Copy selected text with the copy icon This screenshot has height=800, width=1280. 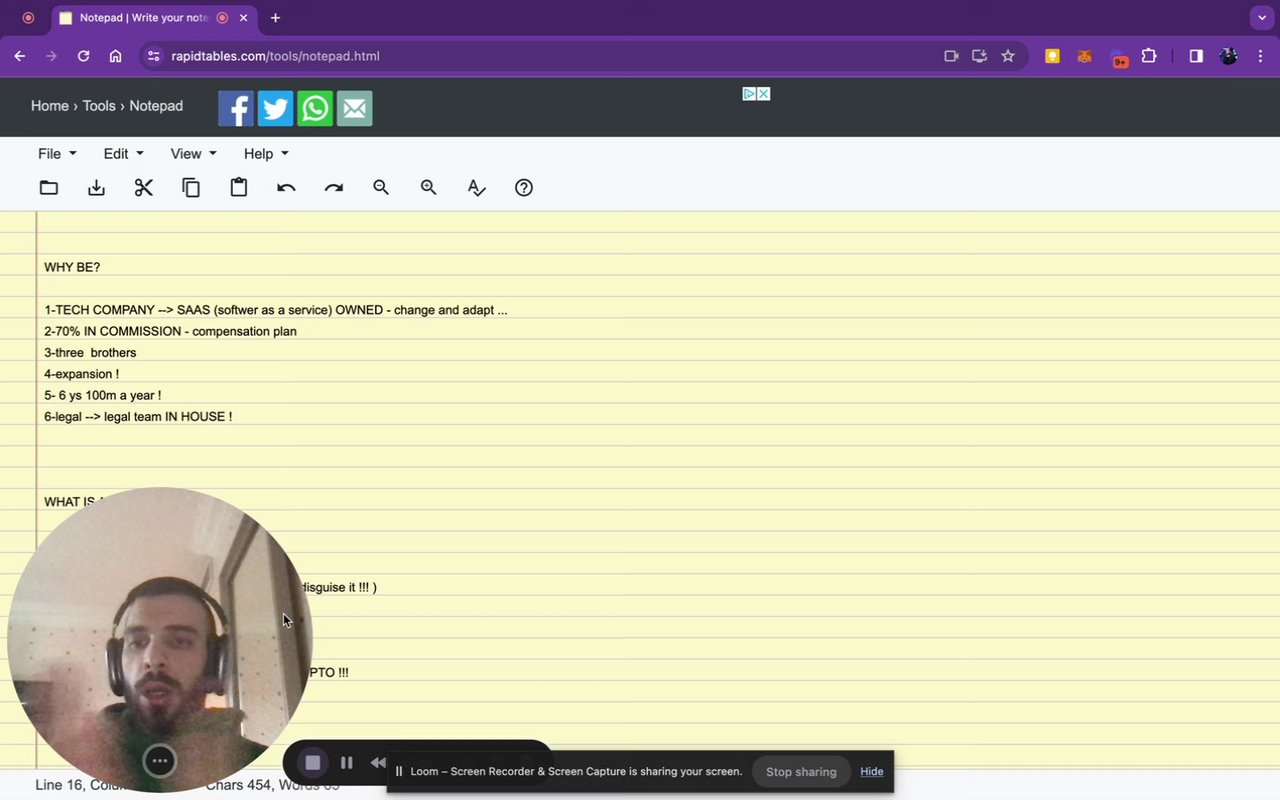[x=191, y=187]
